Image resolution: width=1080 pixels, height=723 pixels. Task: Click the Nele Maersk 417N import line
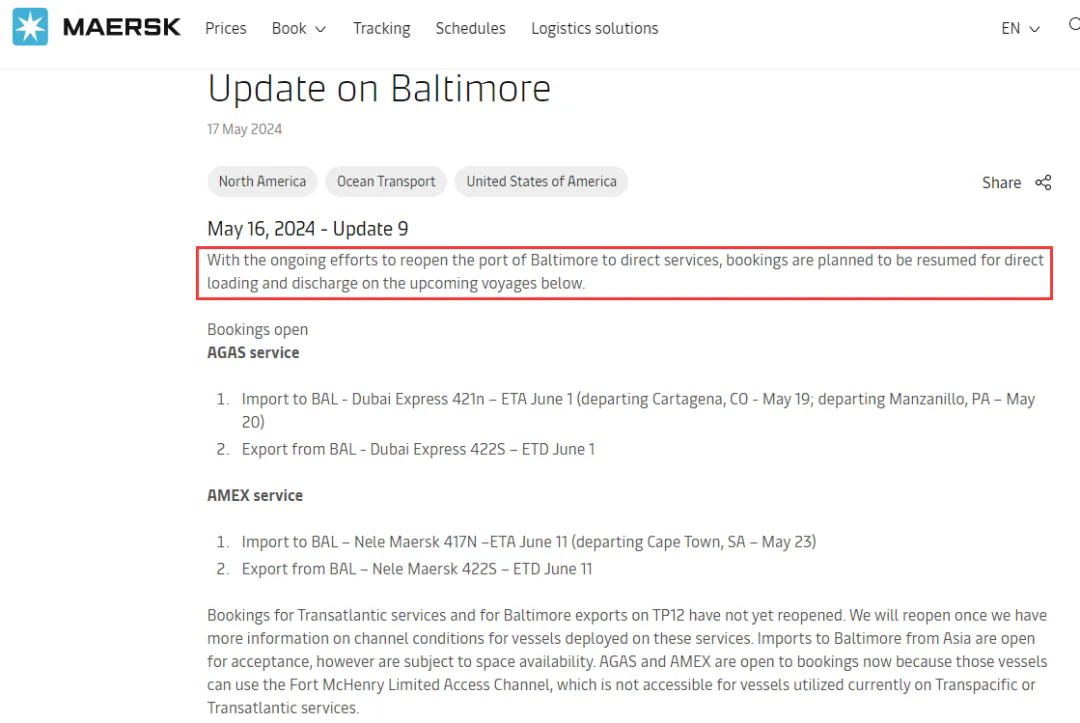(x=528, y=542)
